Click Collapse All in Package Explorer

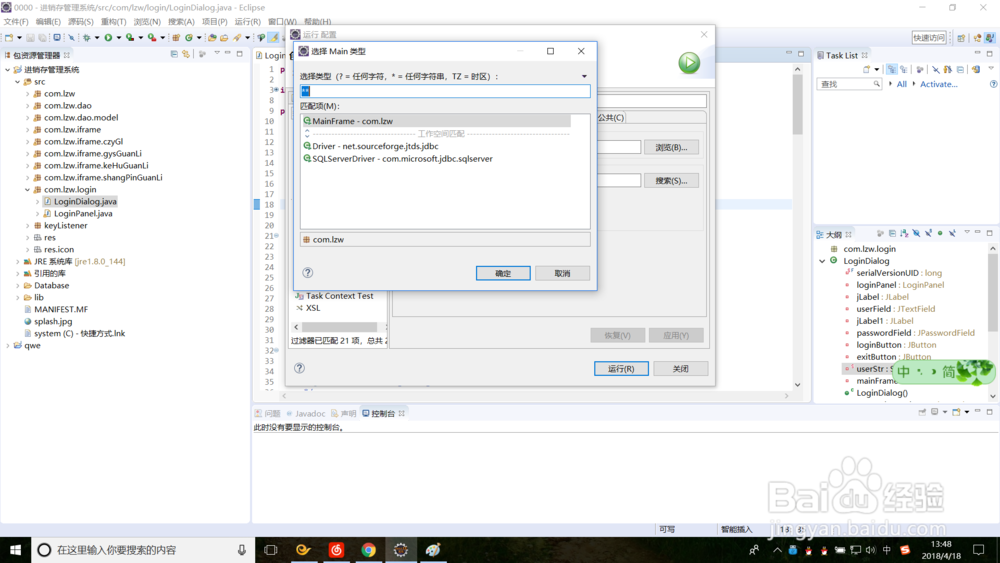coord(174,54)
